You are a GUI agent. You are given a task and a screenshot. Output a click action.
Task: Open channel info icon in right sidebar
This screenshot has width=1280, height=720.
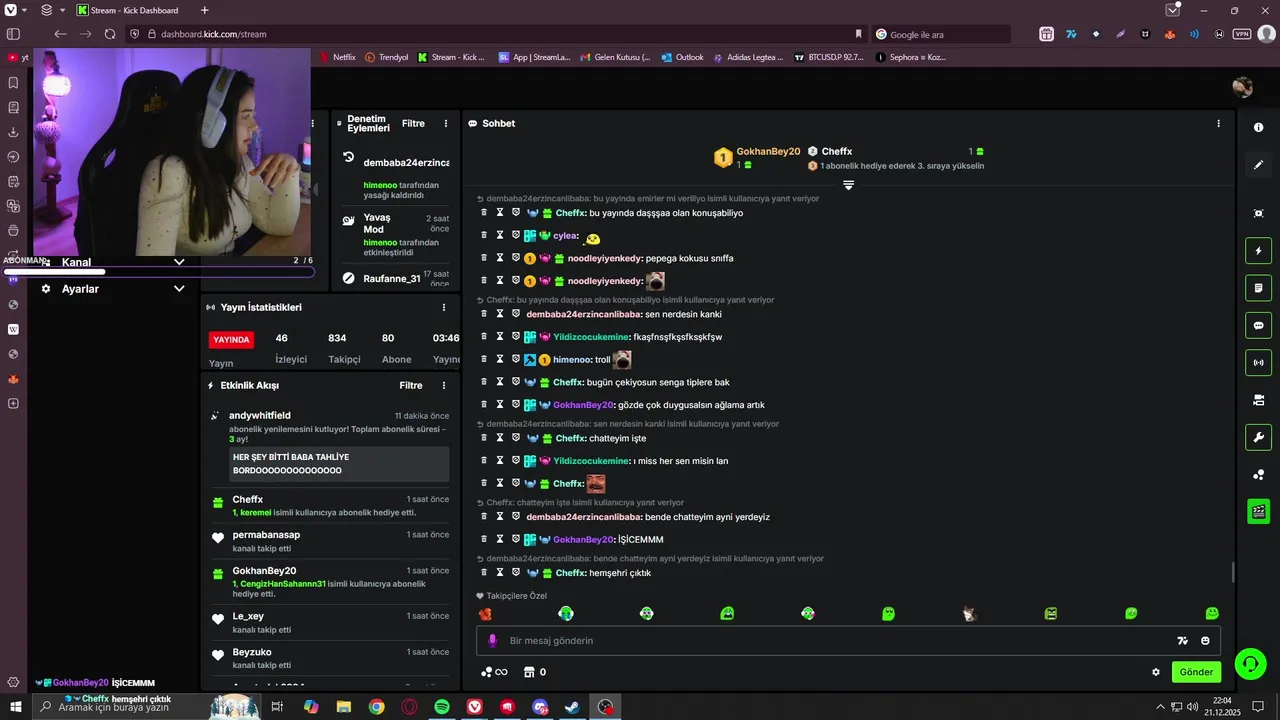pyautogui.click(x=1258, y=127)
